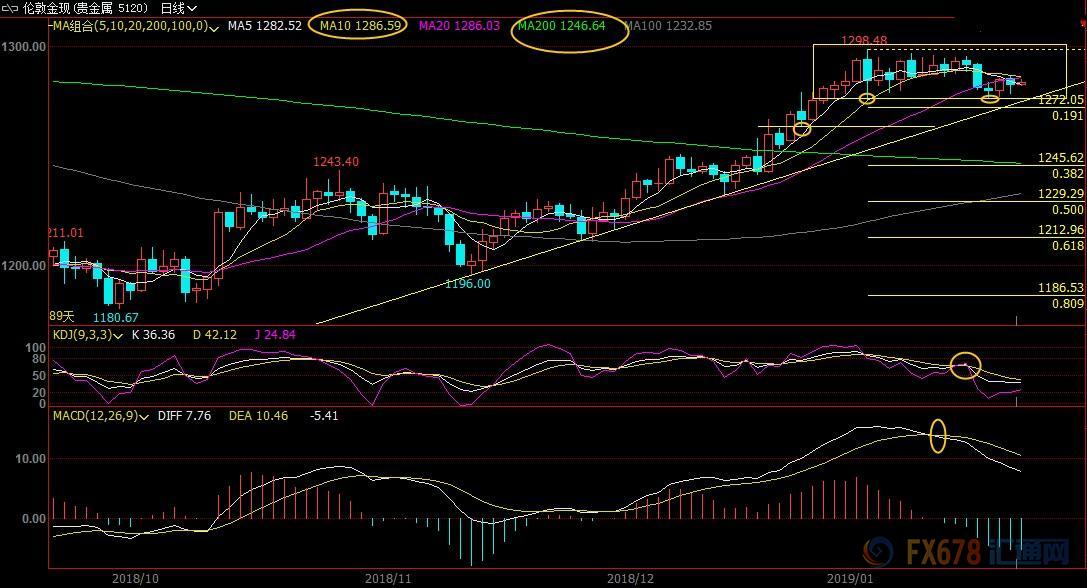Select the 0.191 Fibonacci ratio label

click(x=1068, y=116)
